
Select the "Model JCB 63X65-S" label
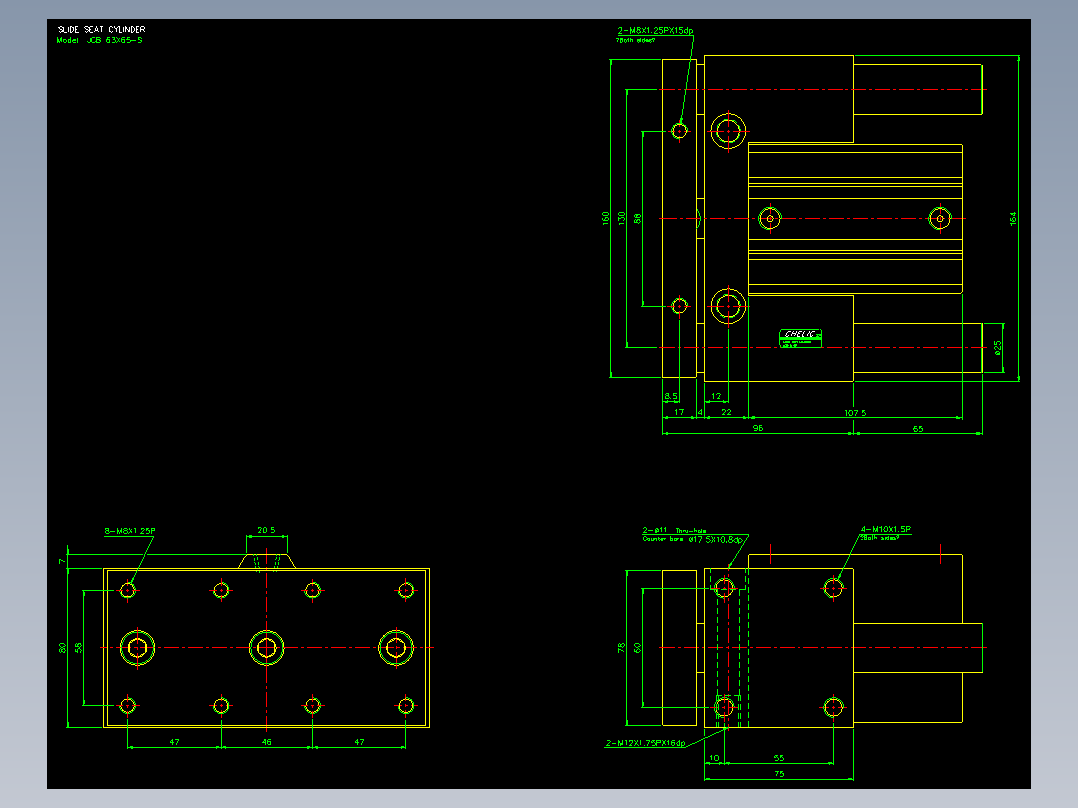pyautogui.click(x=100, y=41)
